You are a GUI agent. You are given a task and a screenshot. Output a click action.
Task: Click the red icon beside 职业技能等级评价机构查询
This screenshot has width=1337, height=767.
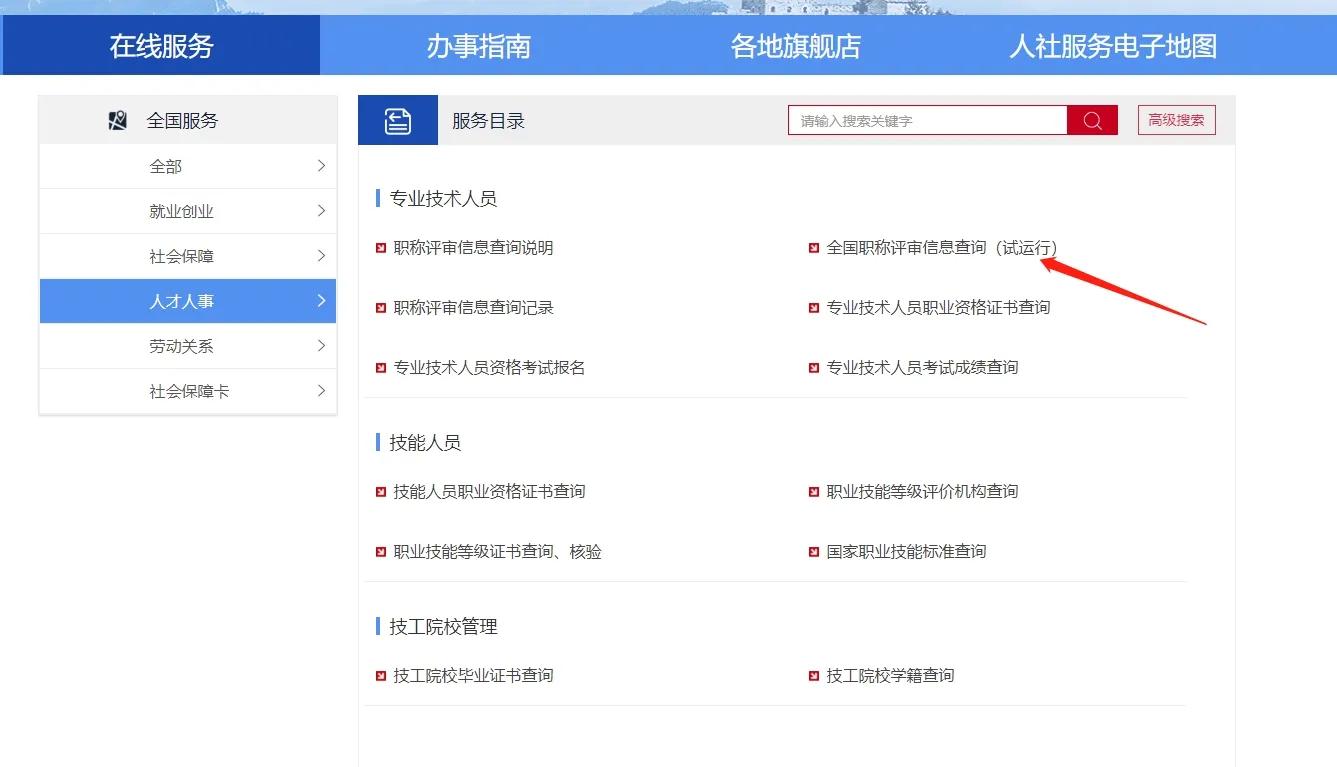[x=813, y=491]
